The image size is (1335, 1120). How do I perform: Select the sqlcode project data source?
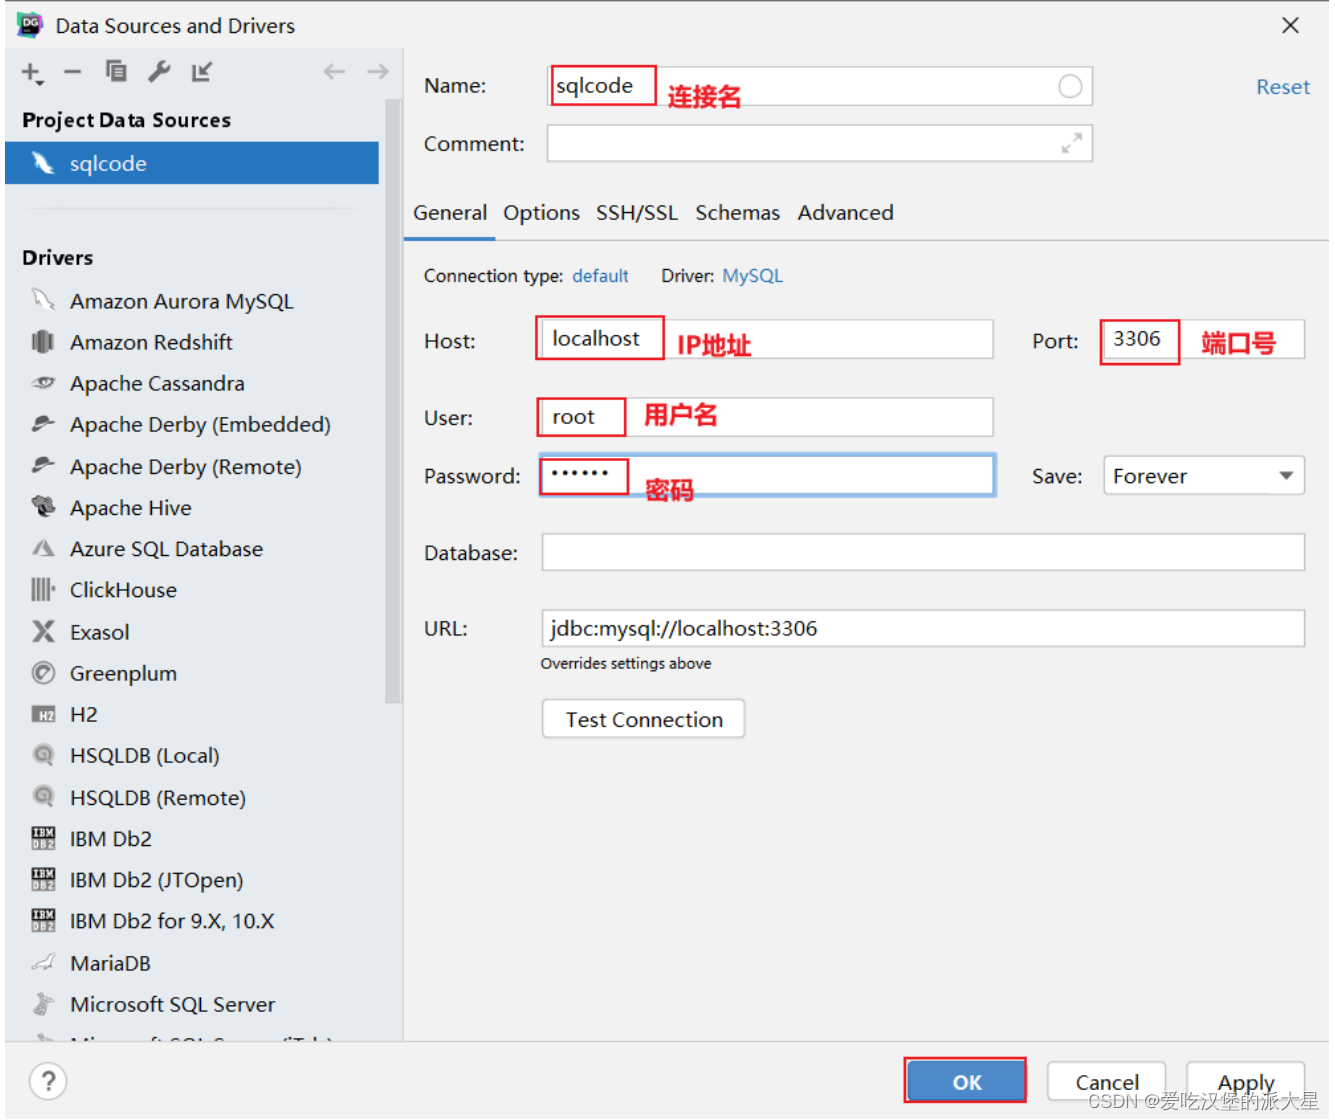(x=192, y=163)
